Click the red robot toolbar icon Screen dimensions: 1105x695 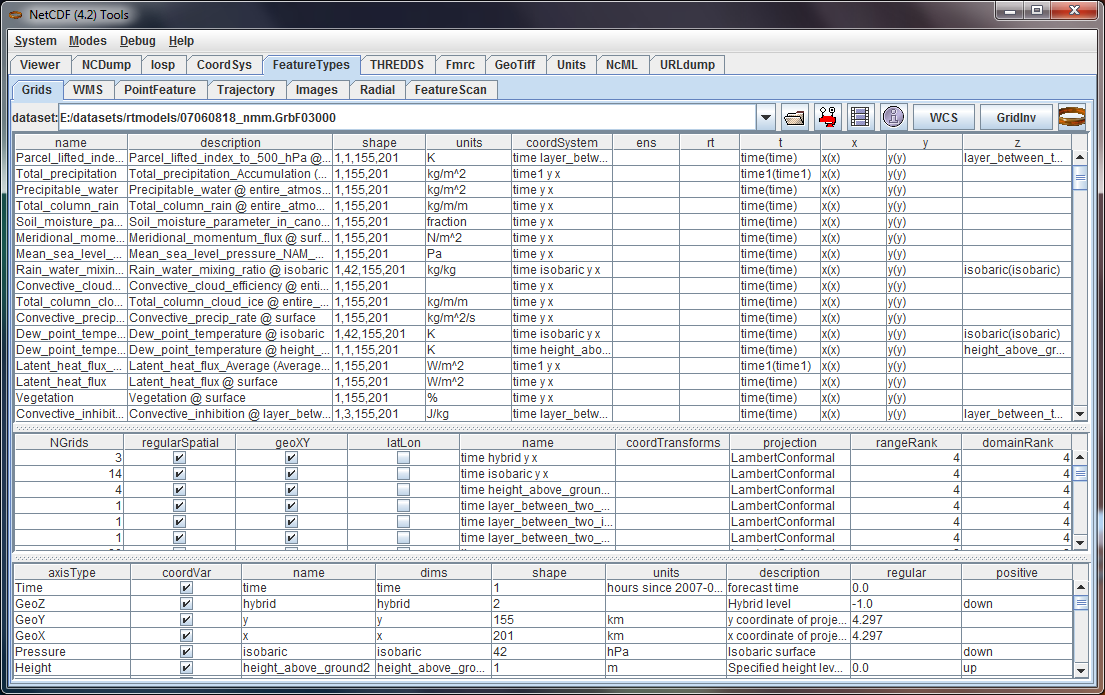pyautogui.click(x=828, y=117)
